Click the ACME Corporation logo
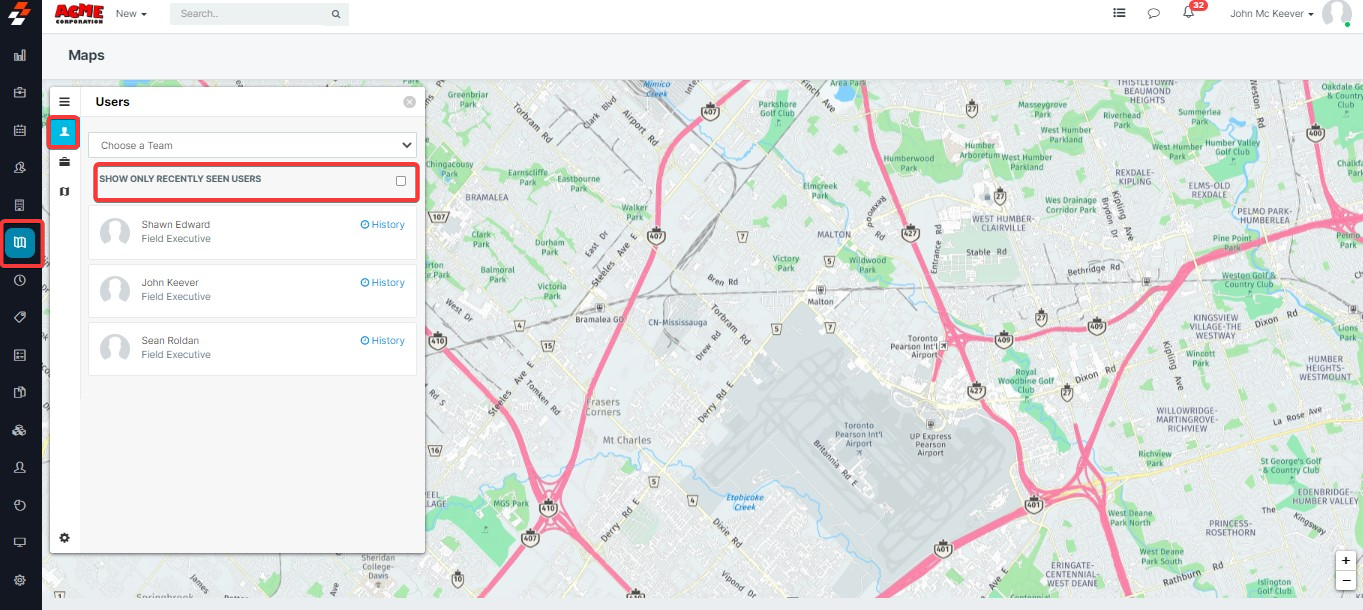 pyautogui.click(x=79, y=13)
